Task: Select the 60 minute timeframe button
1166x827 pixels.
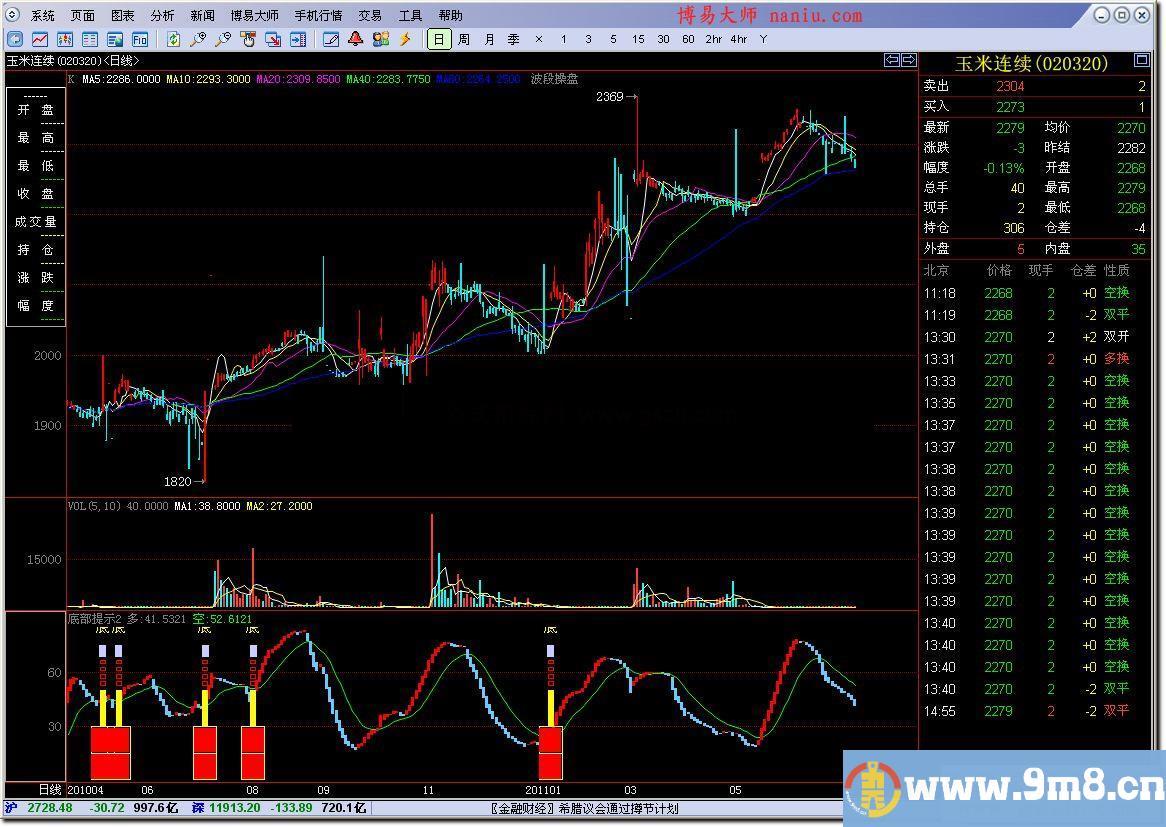Action: pos(688,40)
